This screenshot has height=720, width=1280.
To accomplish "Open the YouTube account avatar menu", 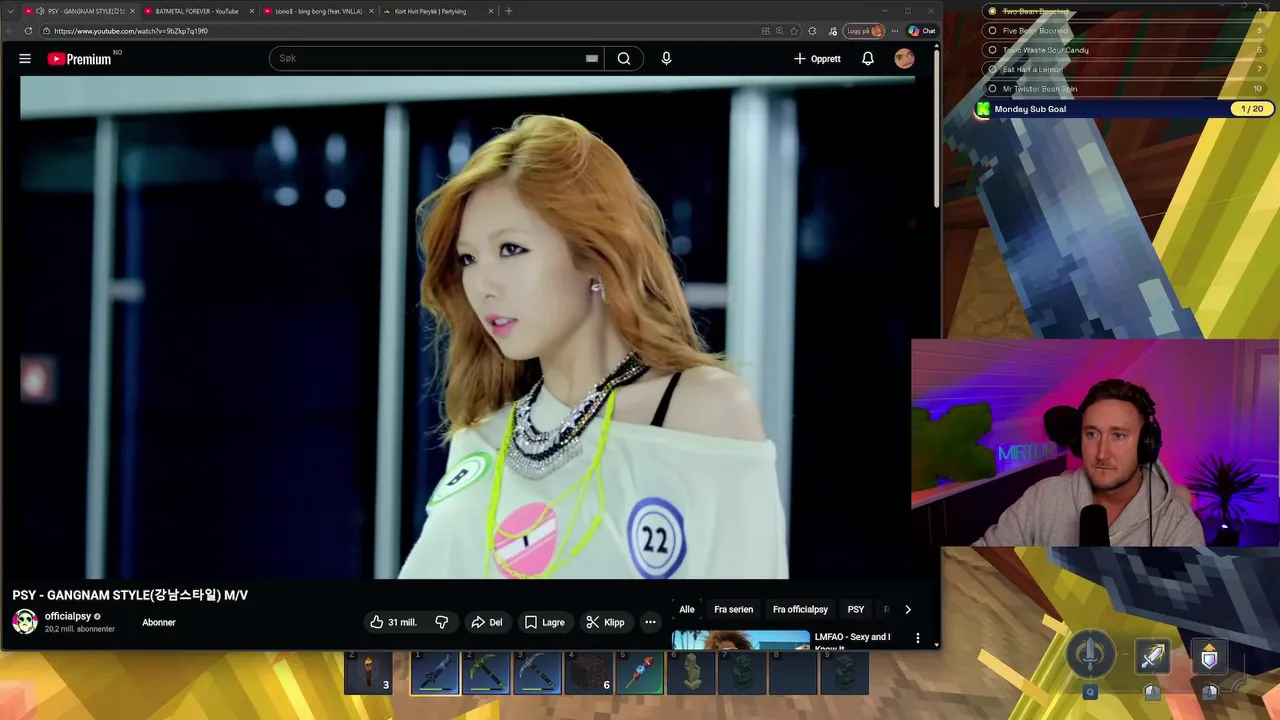I will click(x=904, y=59).
